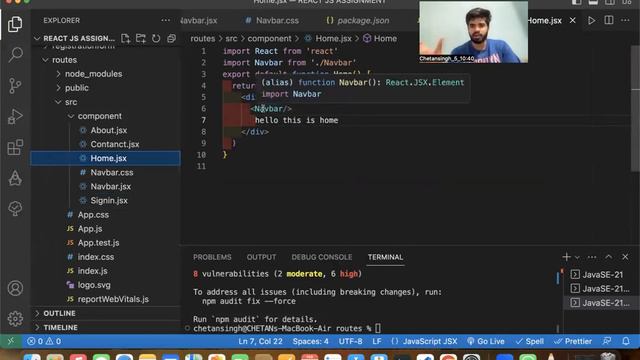
Task: Click the Prettier status bar item
Action: tap(573, 341)
